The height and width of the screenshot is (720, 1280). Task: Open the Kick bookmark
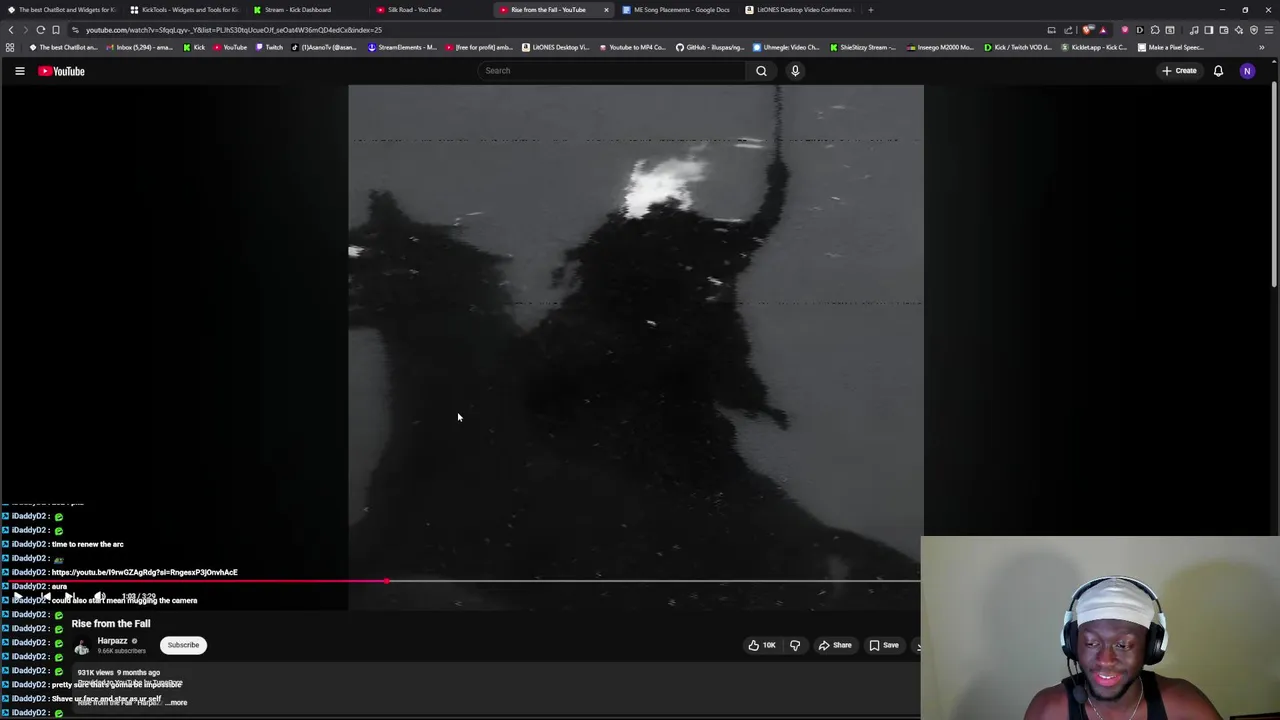pos(194,47)
